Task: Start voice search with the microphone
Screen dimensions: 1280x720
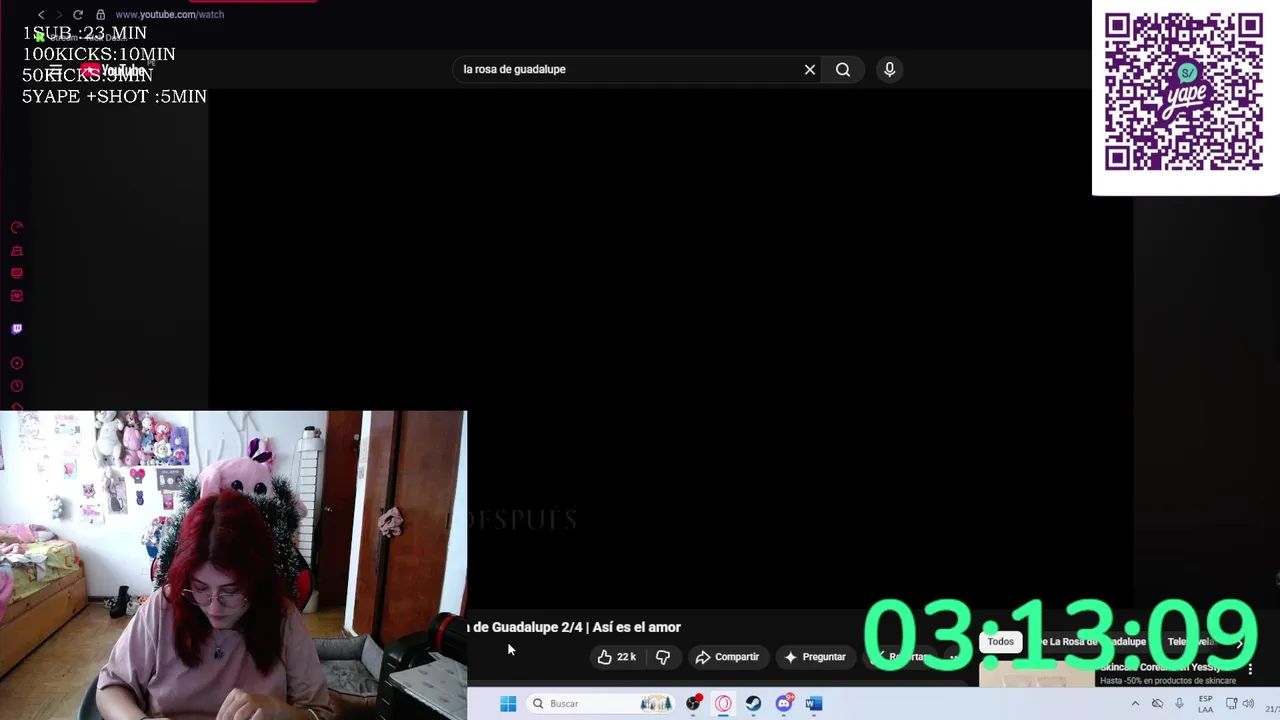Action: click(889, 69)
